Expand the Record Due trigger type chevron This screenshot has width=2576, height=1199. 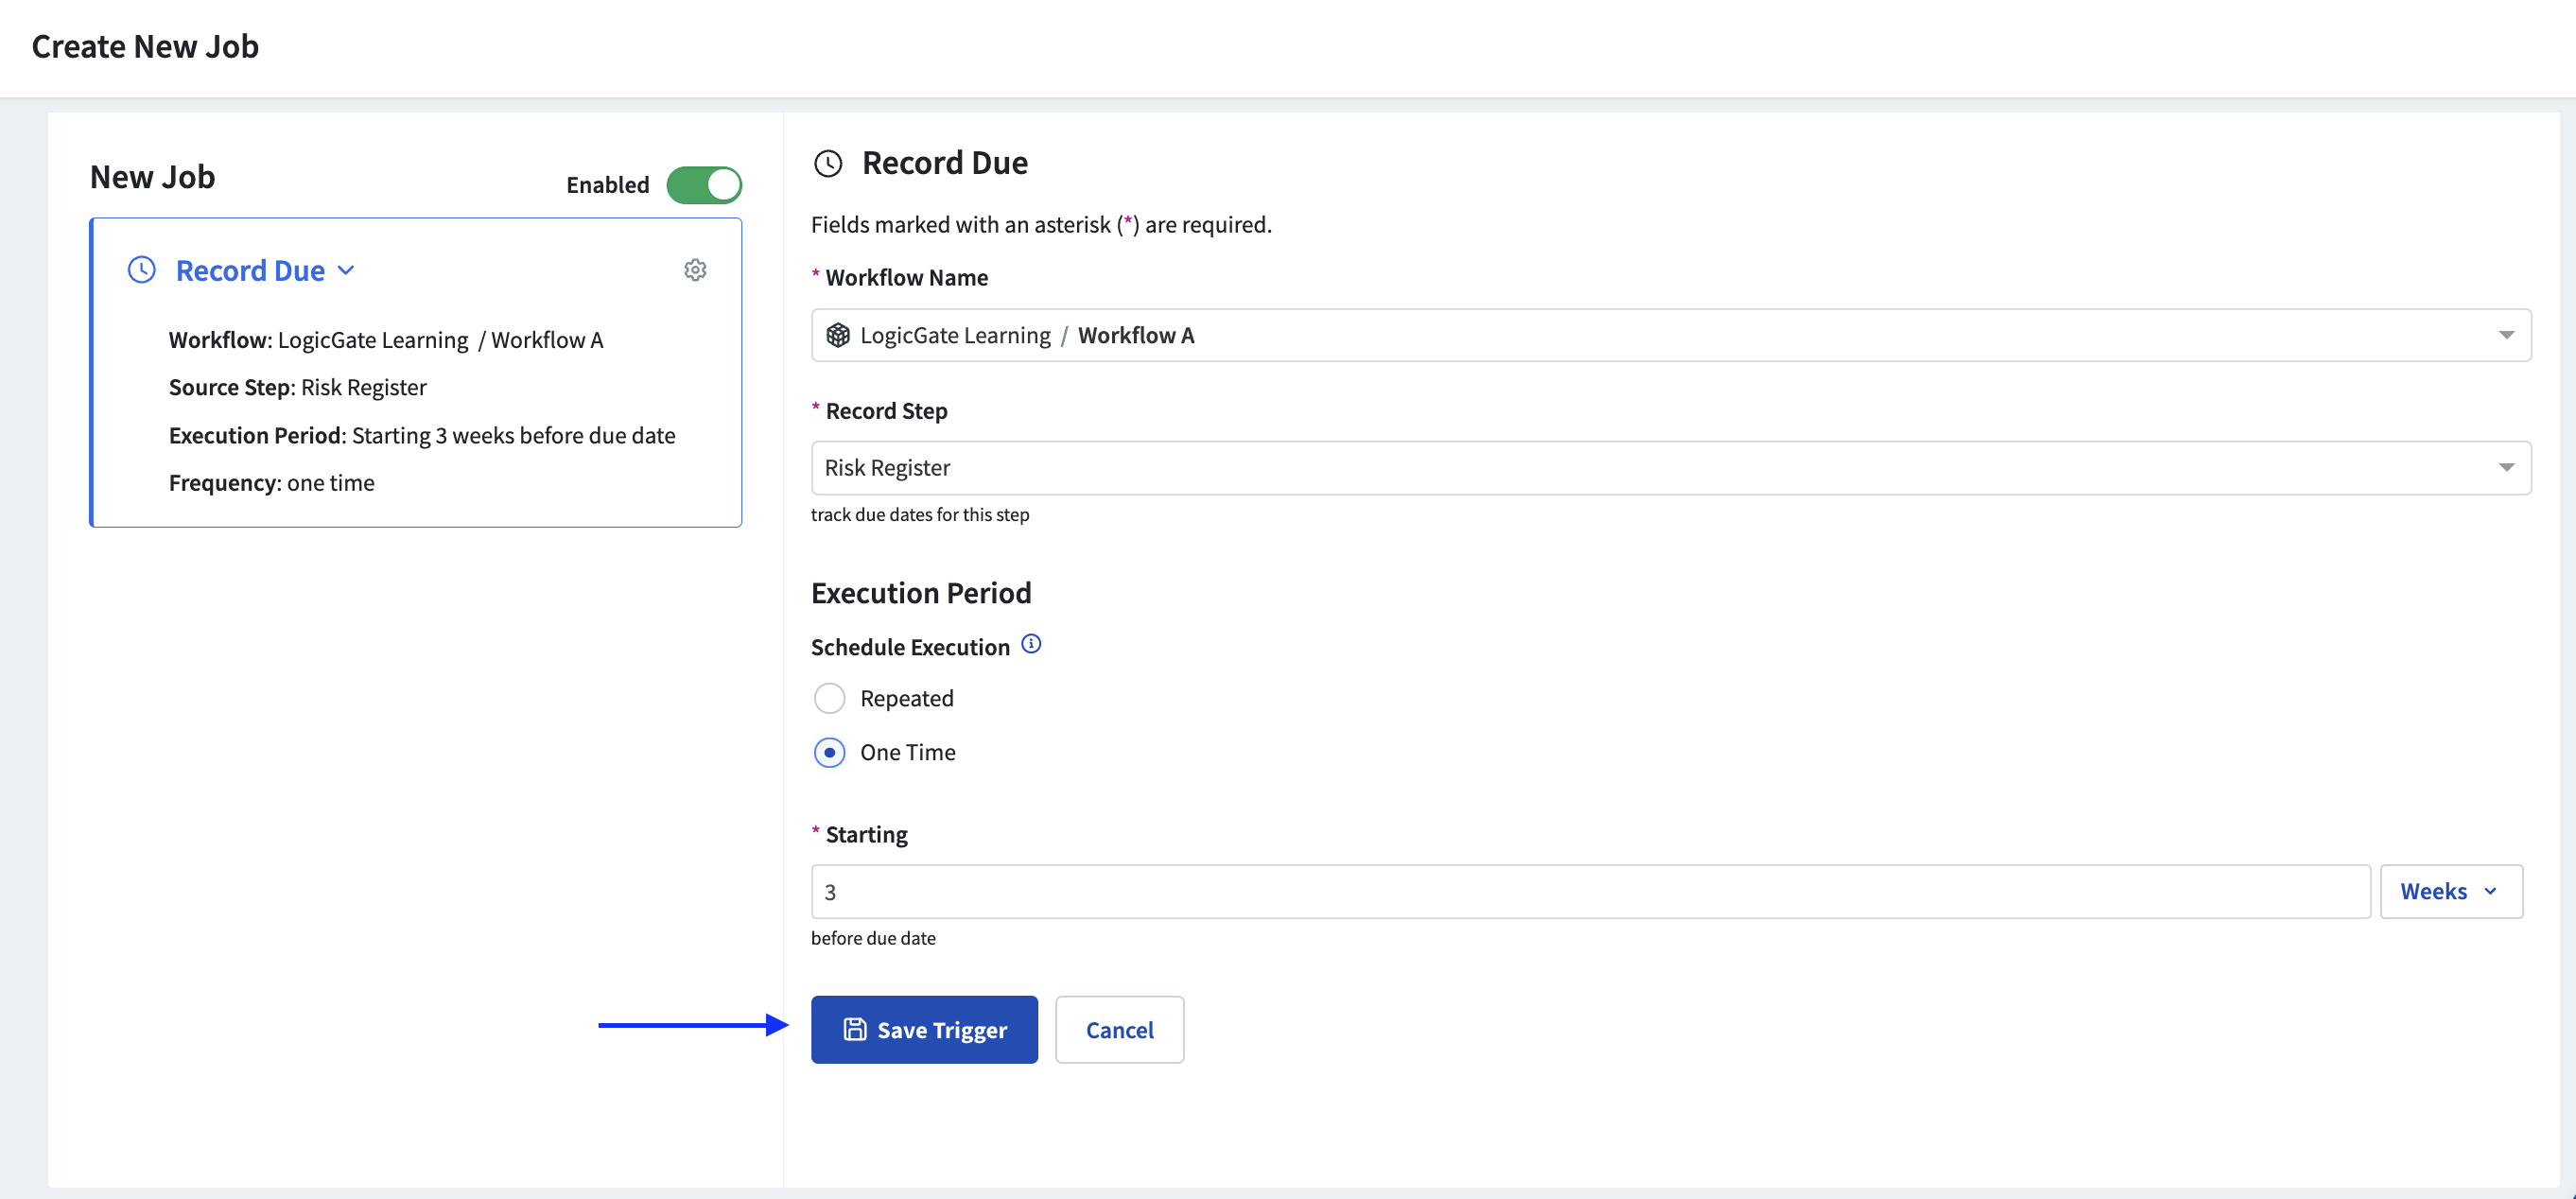pos(346,270)
